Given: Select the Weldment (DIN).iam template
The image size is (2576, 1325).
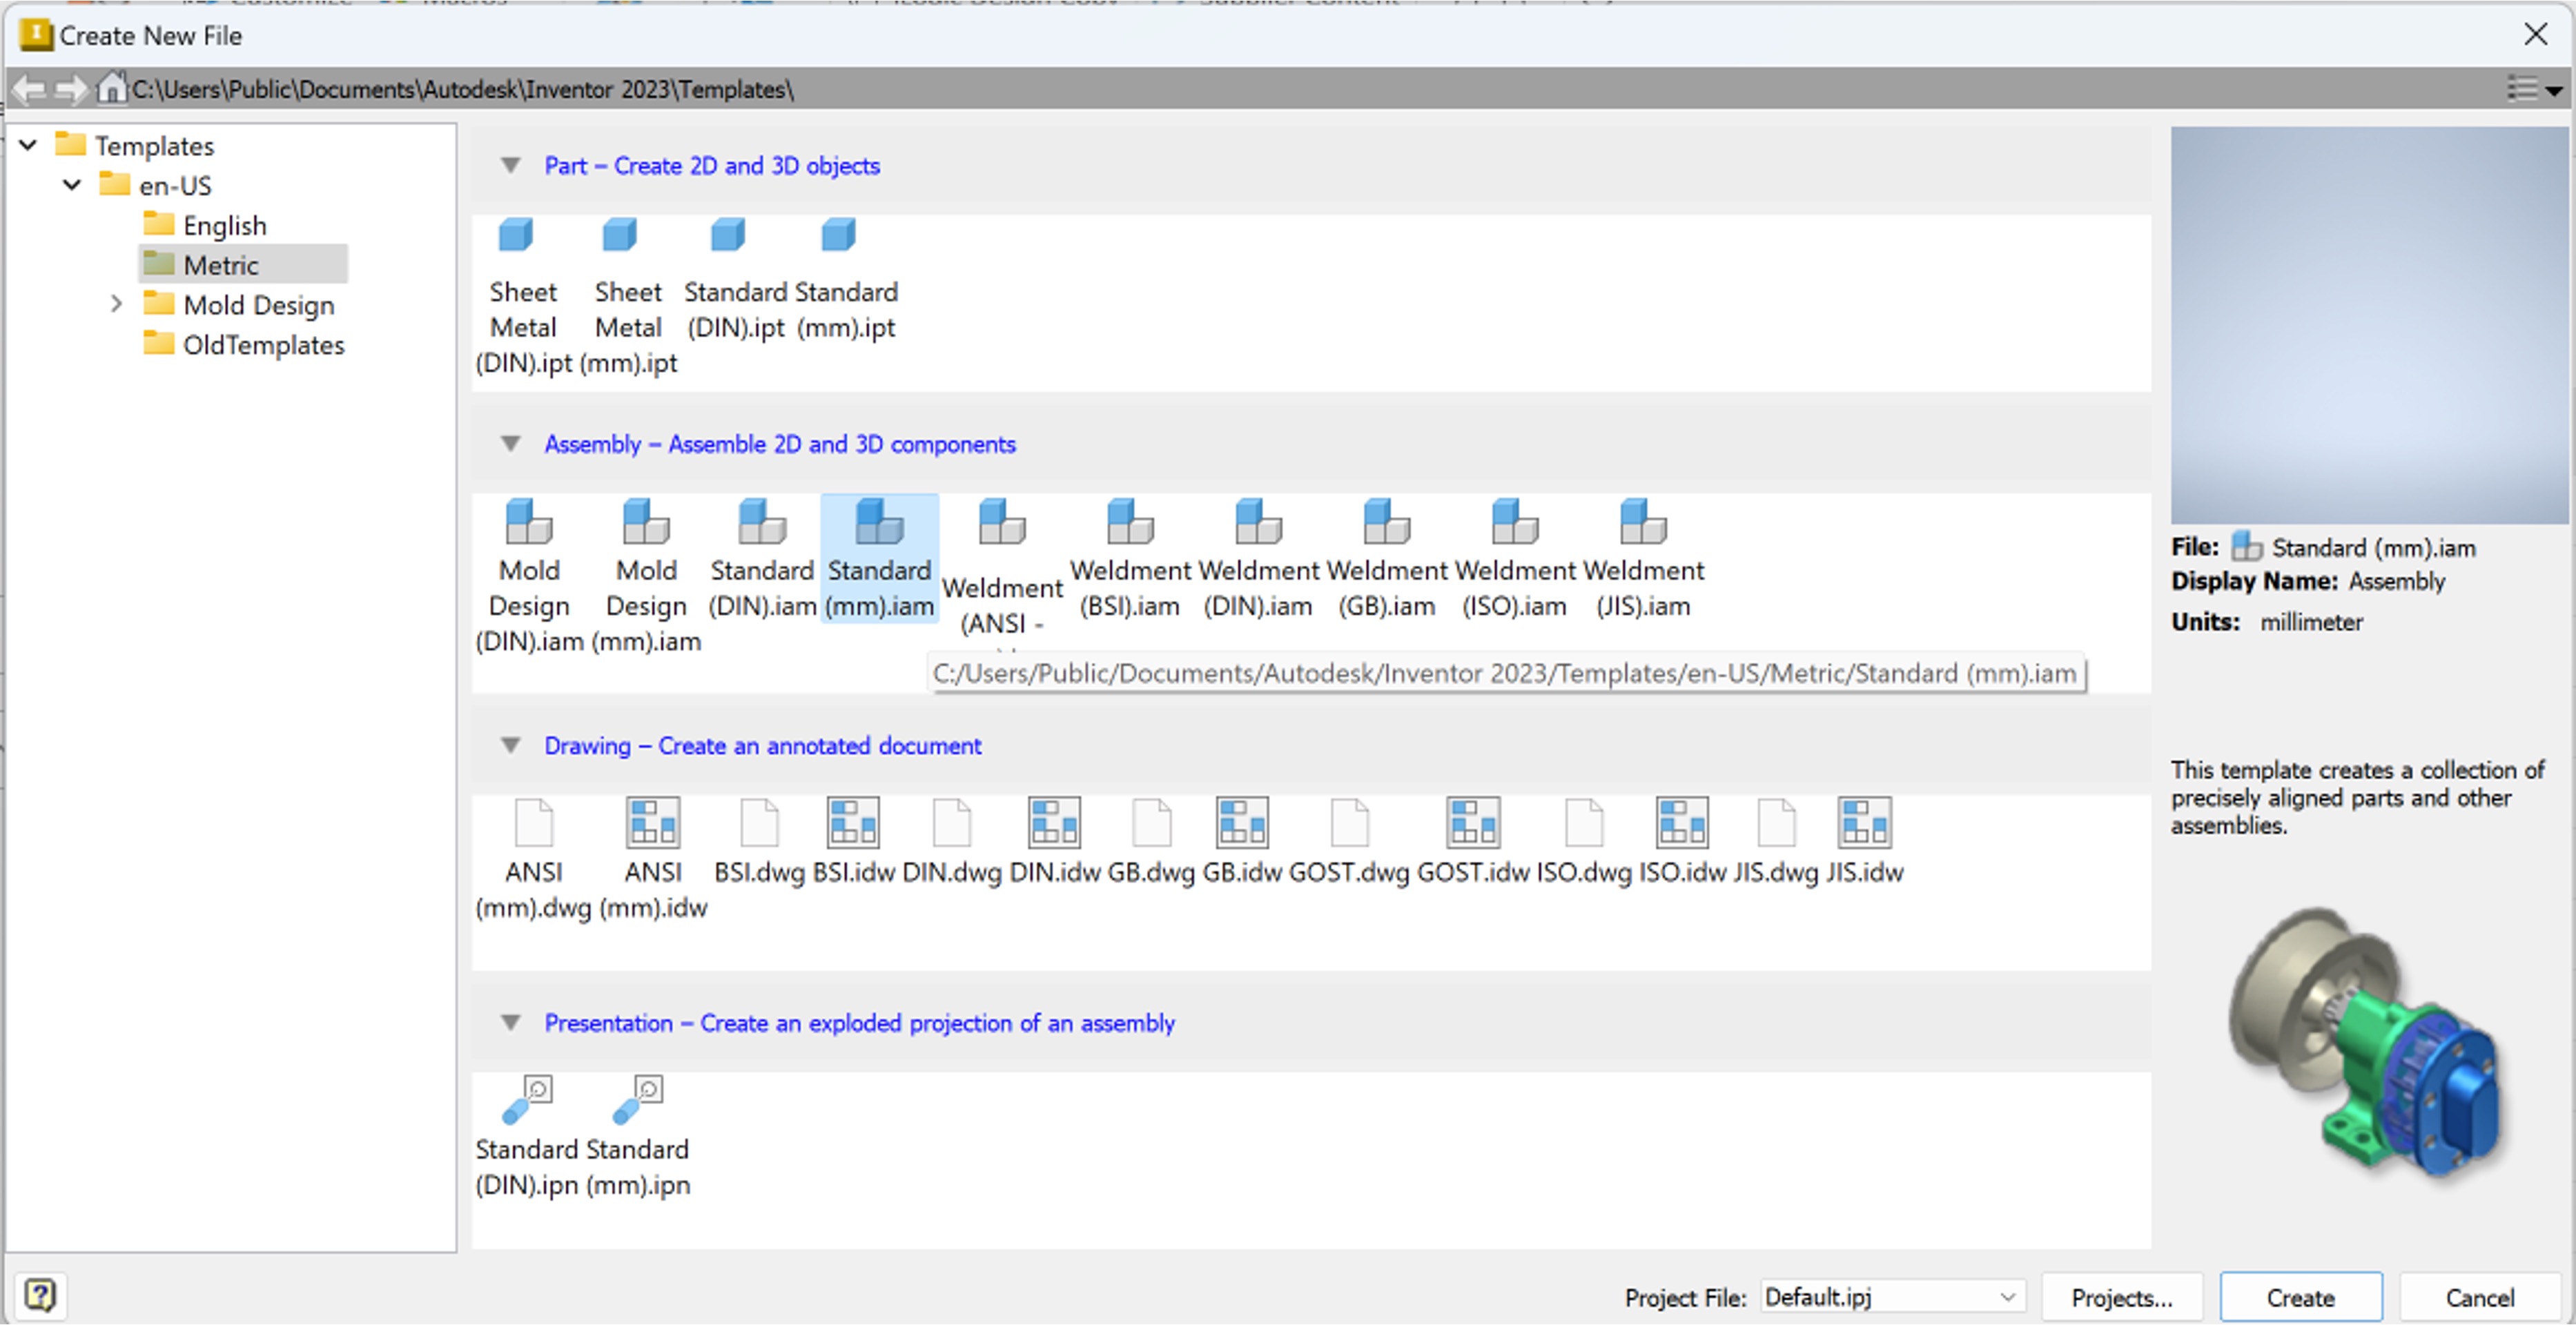Looking at the screenshot, I should pyautogui.click(x=1258, y=559).
